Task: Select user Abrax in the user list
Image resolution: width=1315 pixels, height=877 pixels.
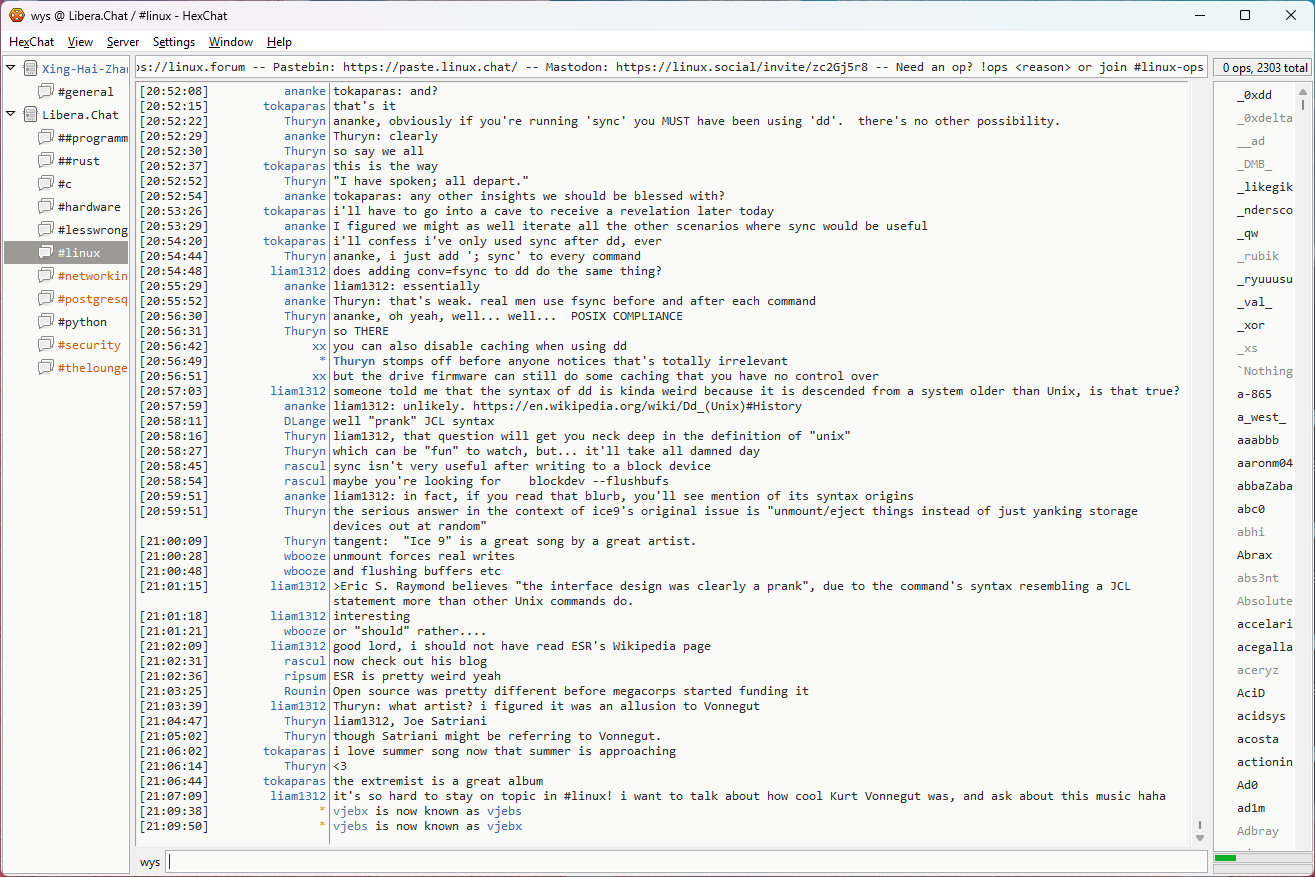Action: [x=1254, y=555]
